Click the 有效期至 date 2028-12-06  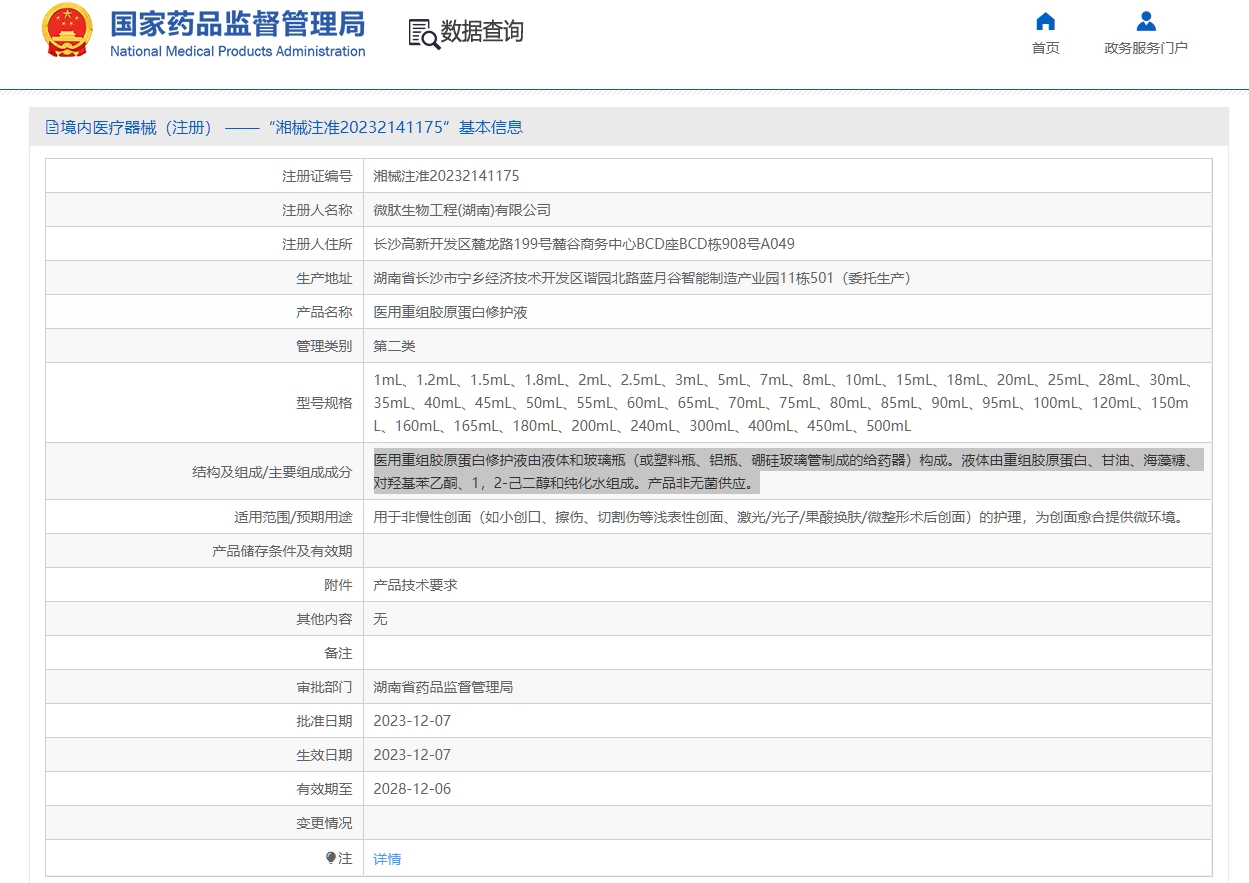[x=412, y=789]
